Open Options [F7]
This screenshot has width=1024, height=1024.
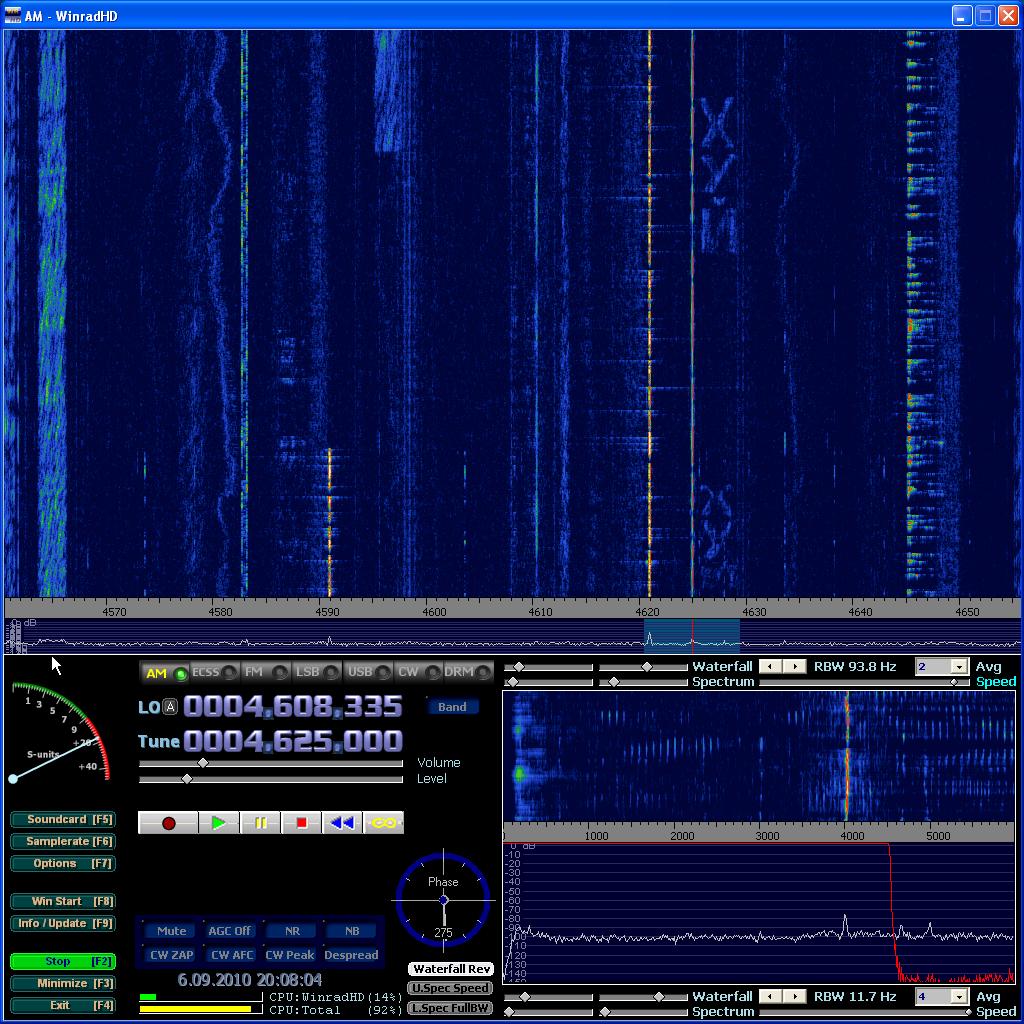coord(62,863)
